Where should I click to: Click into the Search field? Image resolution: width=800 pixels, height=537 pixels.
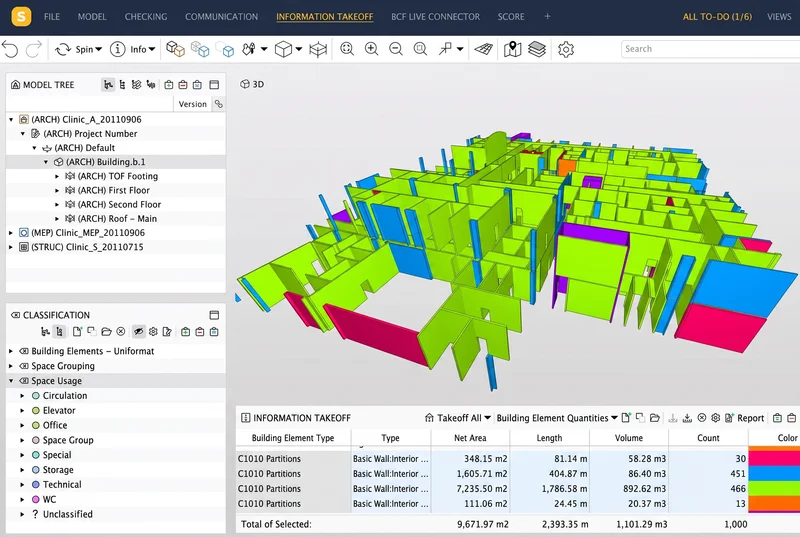[710, 49]
